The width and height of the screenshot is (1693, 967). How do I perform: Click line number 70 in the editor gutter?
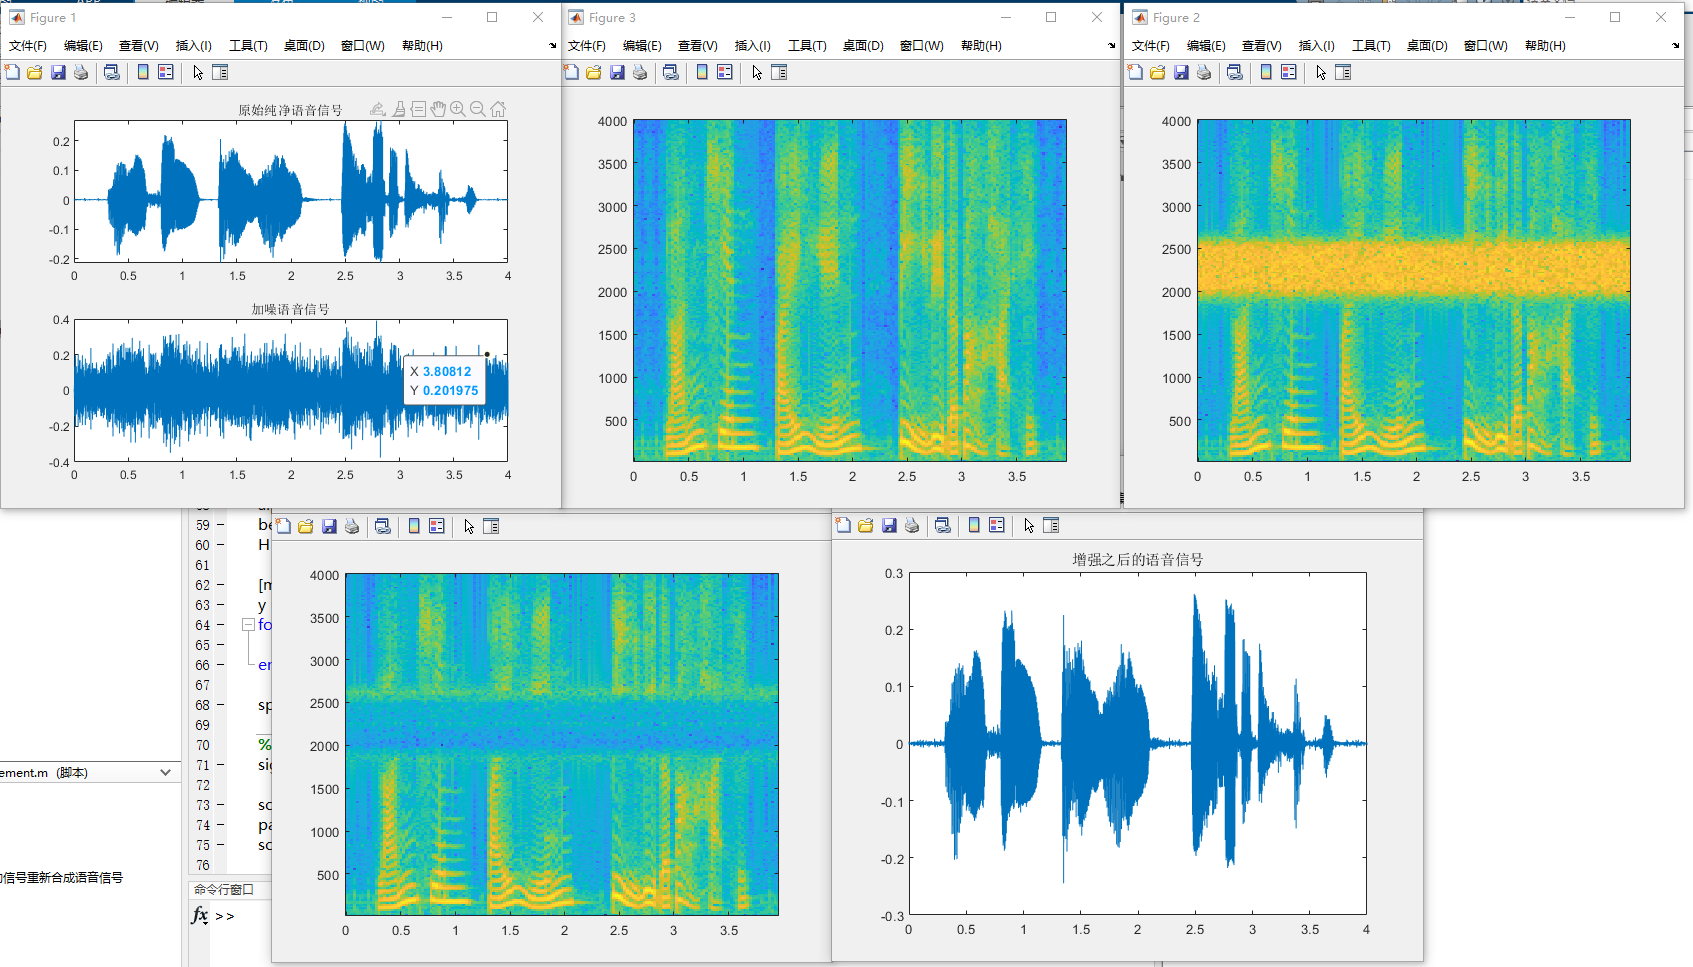pyautogui.click(x=203, y=745)
